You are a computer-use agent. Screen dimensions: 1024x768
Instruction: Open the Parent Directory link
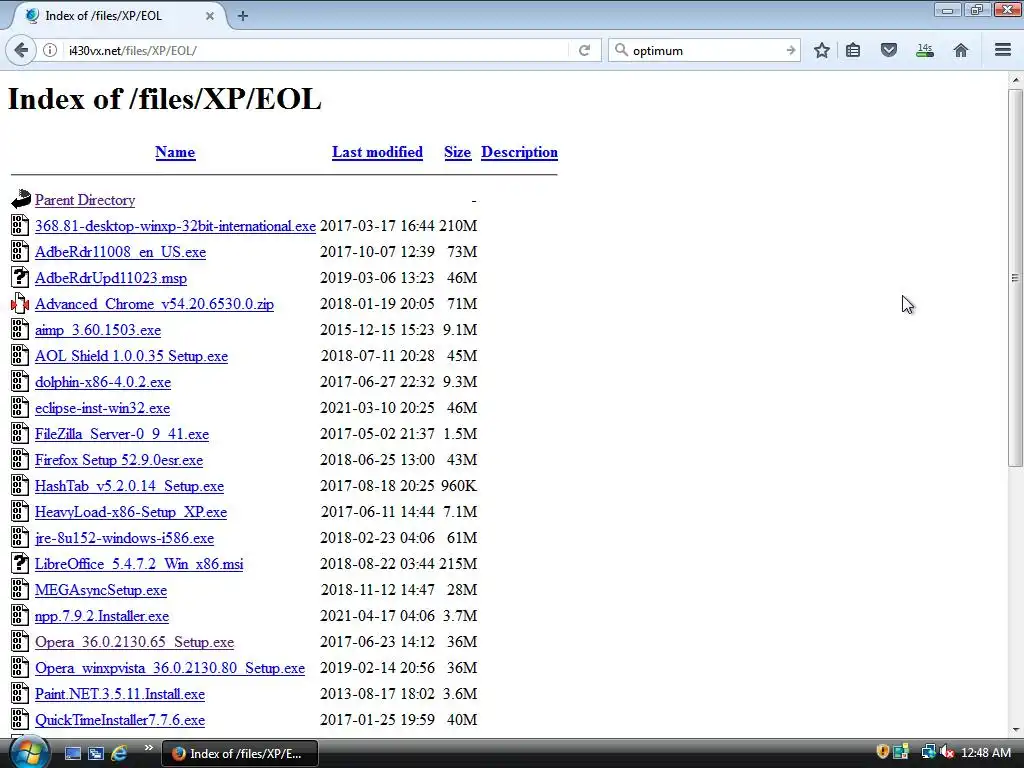tap(85, 200)
